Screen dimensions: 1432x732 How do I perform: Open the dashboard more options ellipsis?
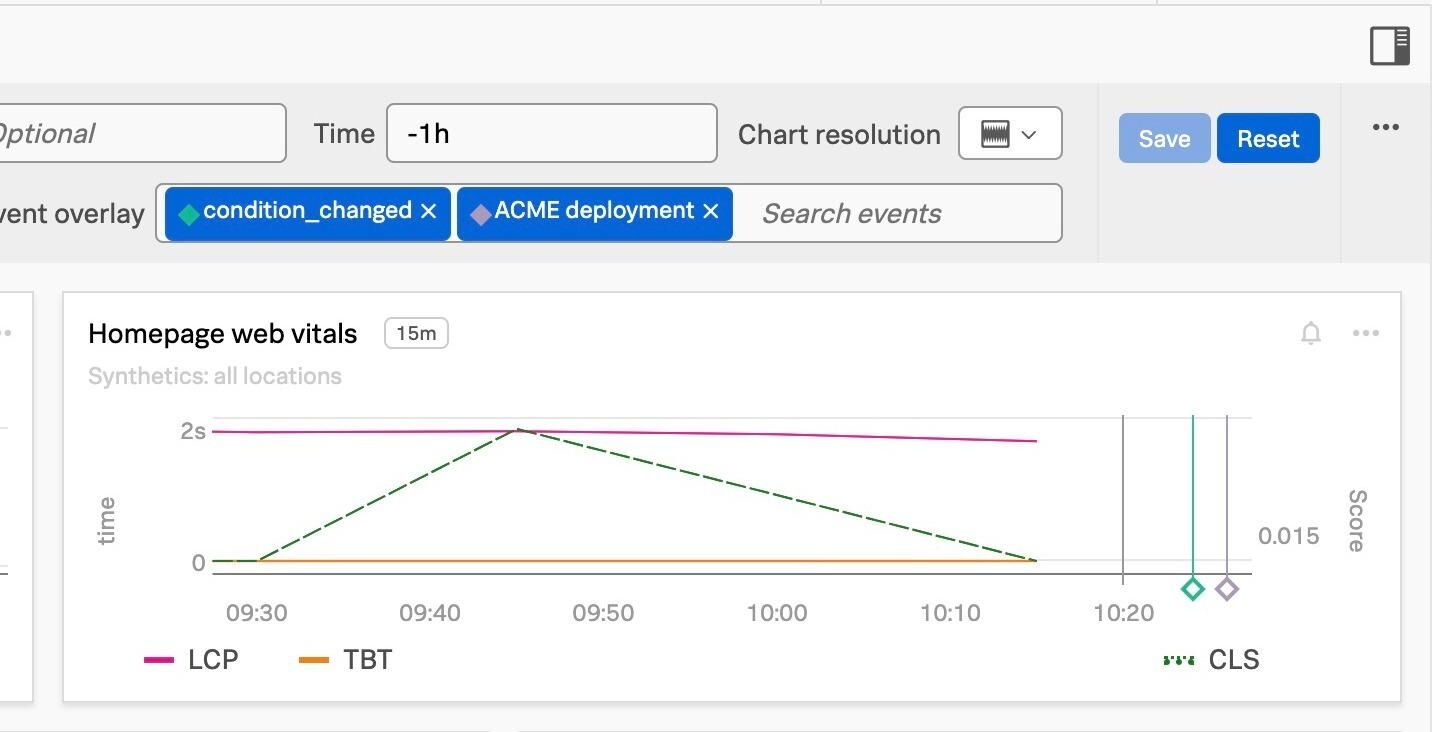tap(1385, 127)
